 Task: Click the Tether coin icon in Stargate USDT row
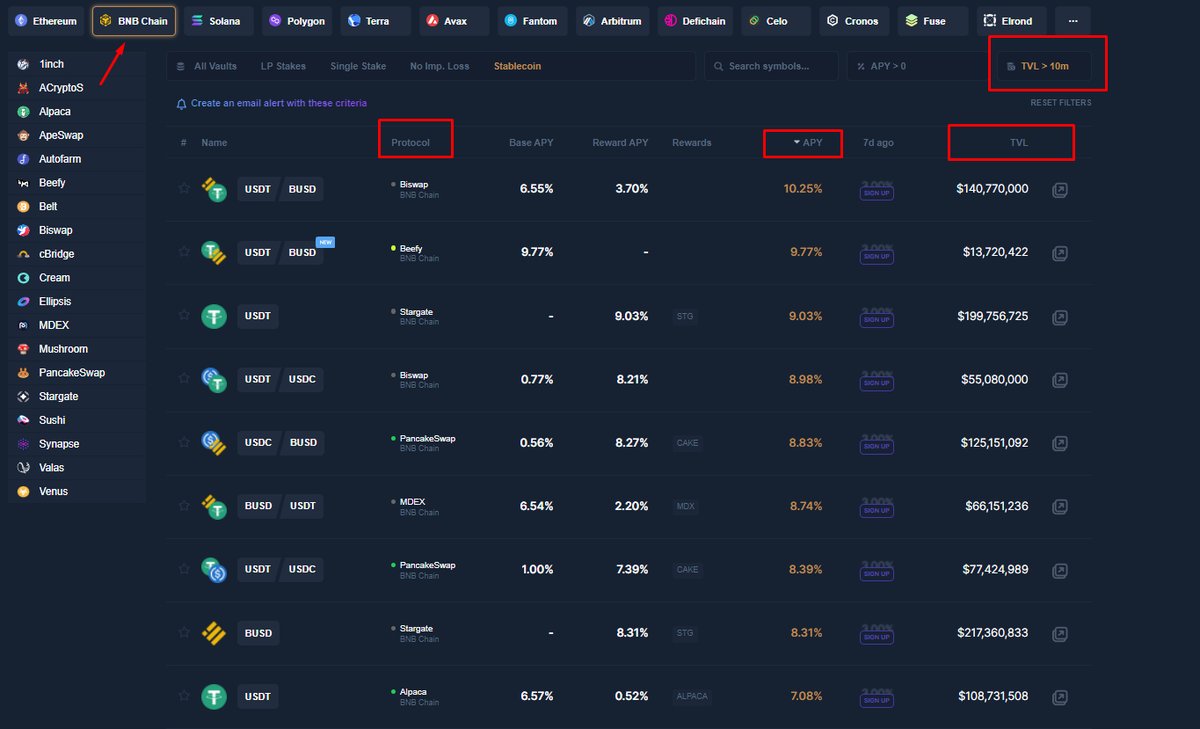214,317
